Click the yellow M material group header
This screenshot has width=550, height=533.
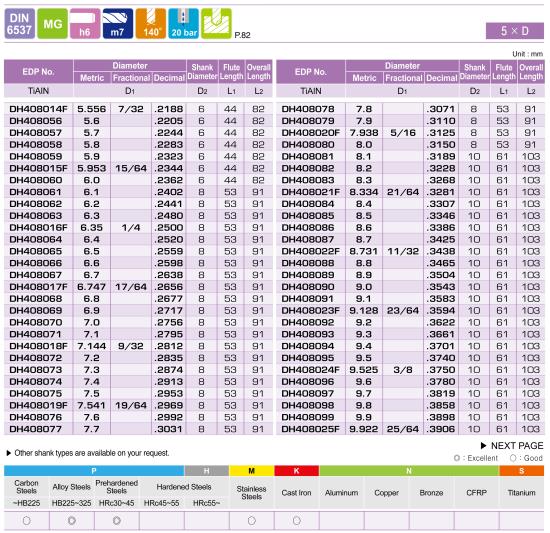pyautogui.click(x=251, y=471)
